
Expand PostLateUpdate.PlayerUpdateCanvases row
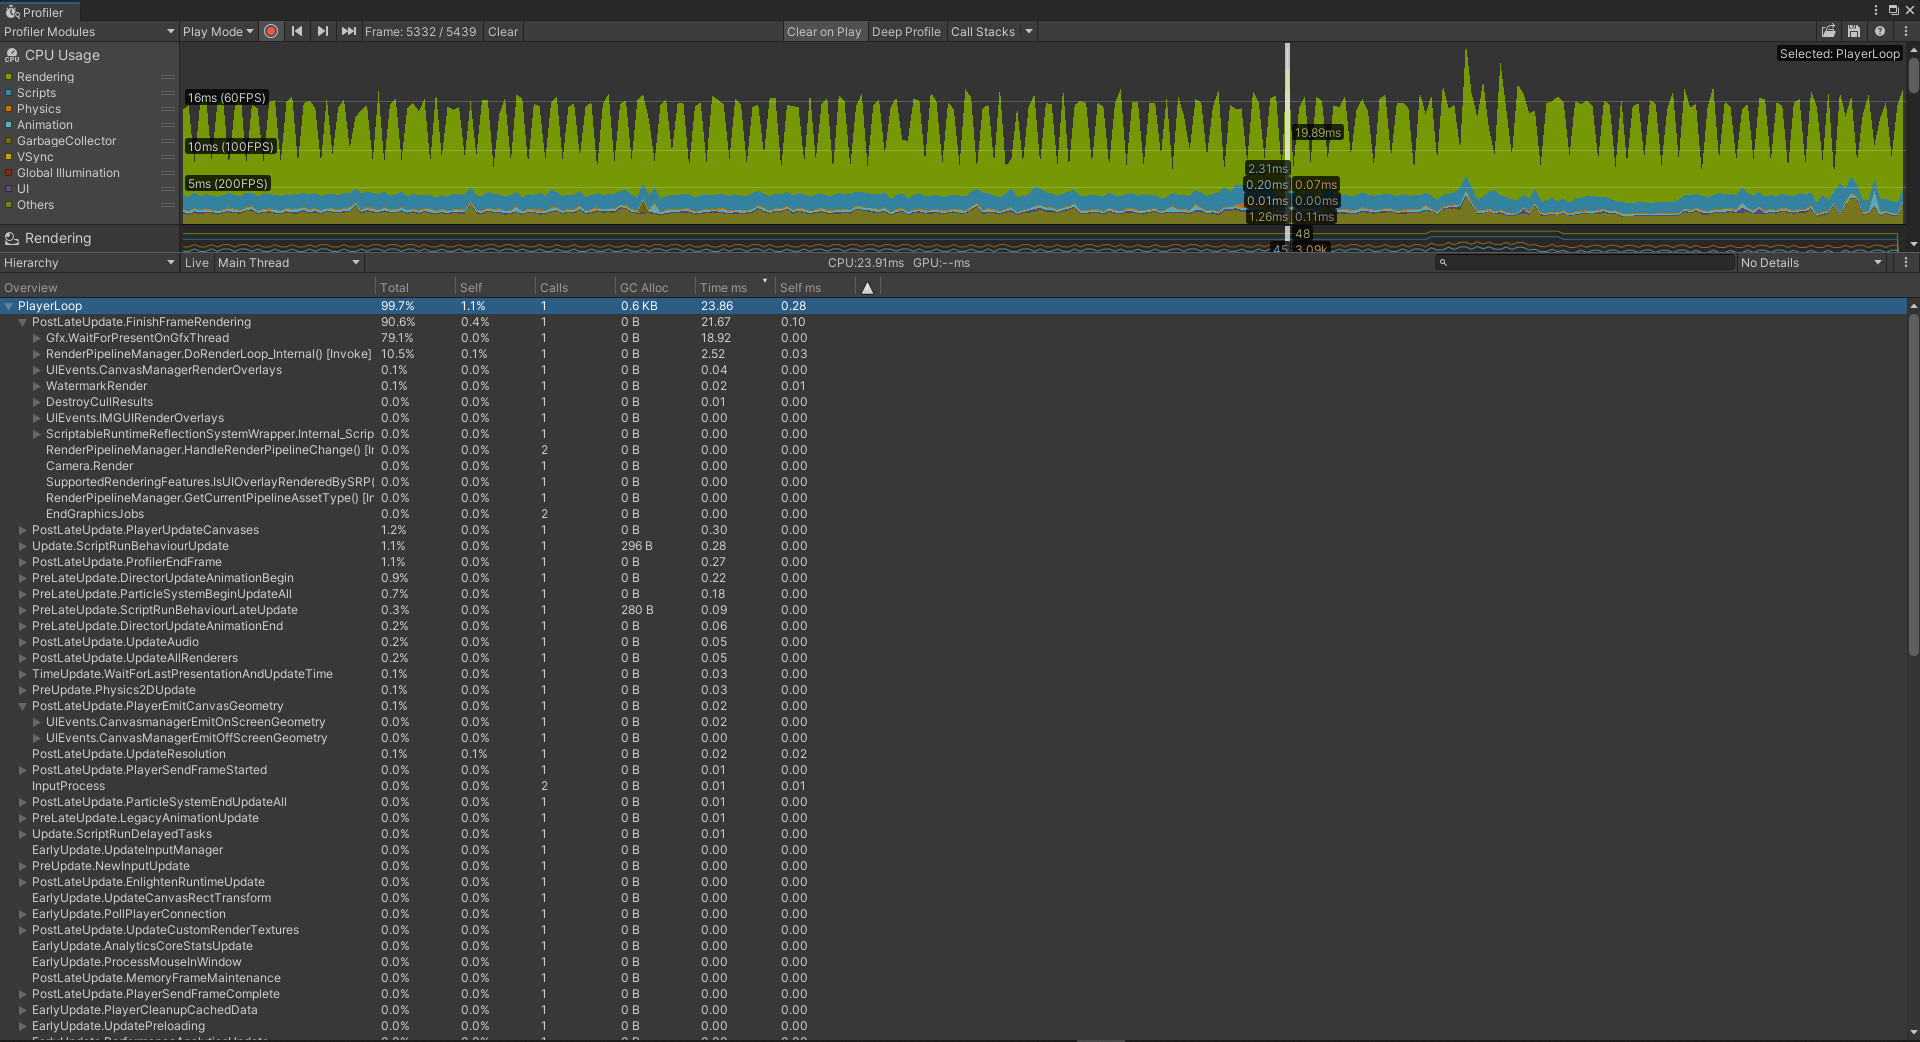(x=23, y=530)
